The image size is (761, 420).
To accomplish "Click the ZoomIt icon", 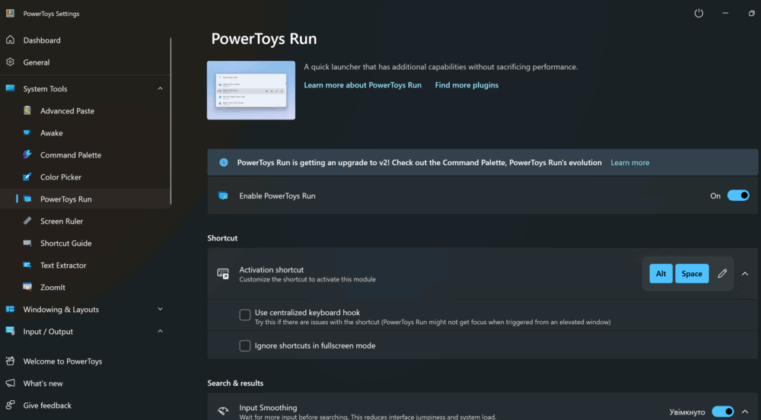I will [x=27, y=287].
